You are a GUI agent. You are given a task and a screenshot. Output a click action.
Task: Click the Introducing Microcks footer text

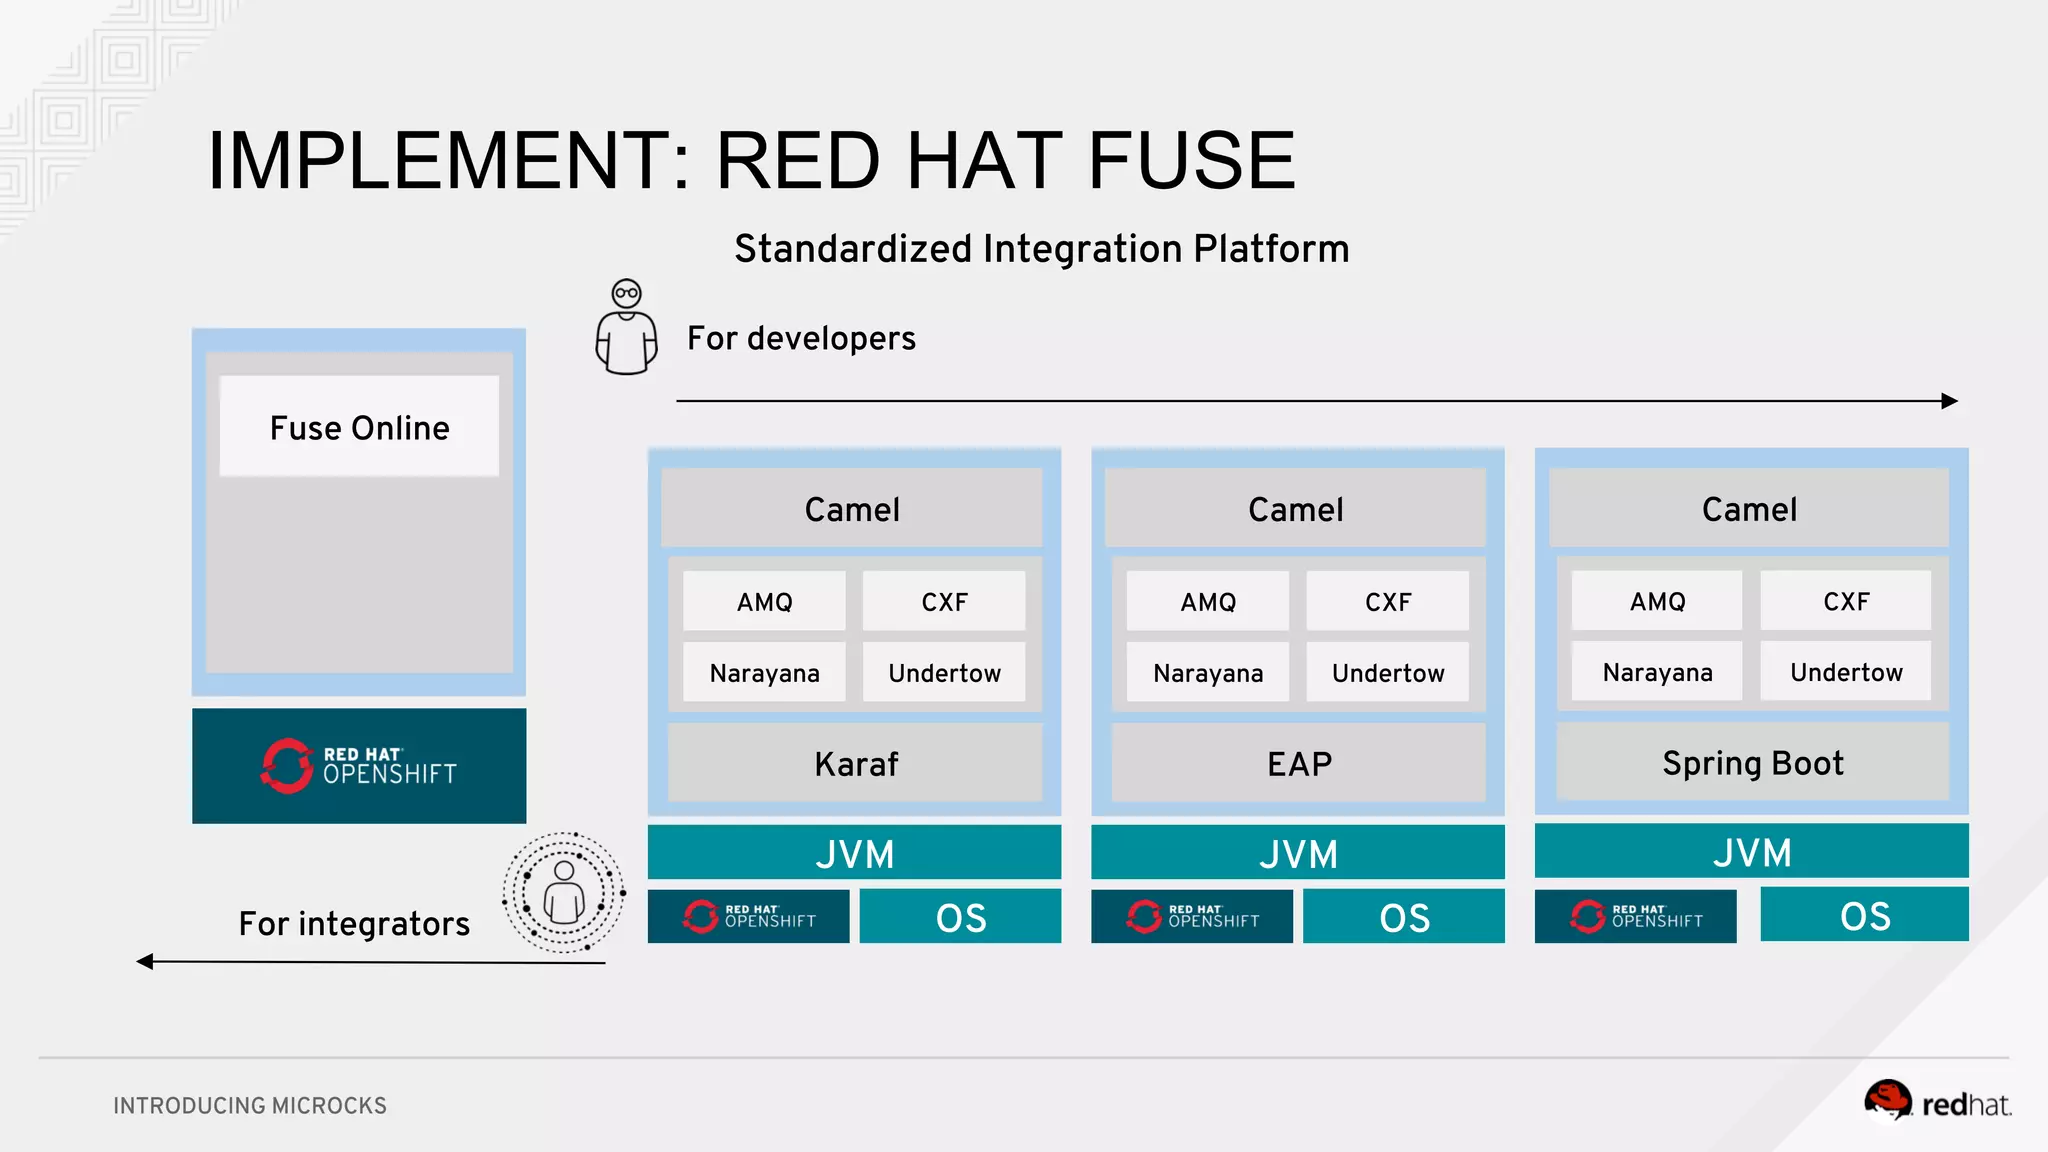(250, 1105)
